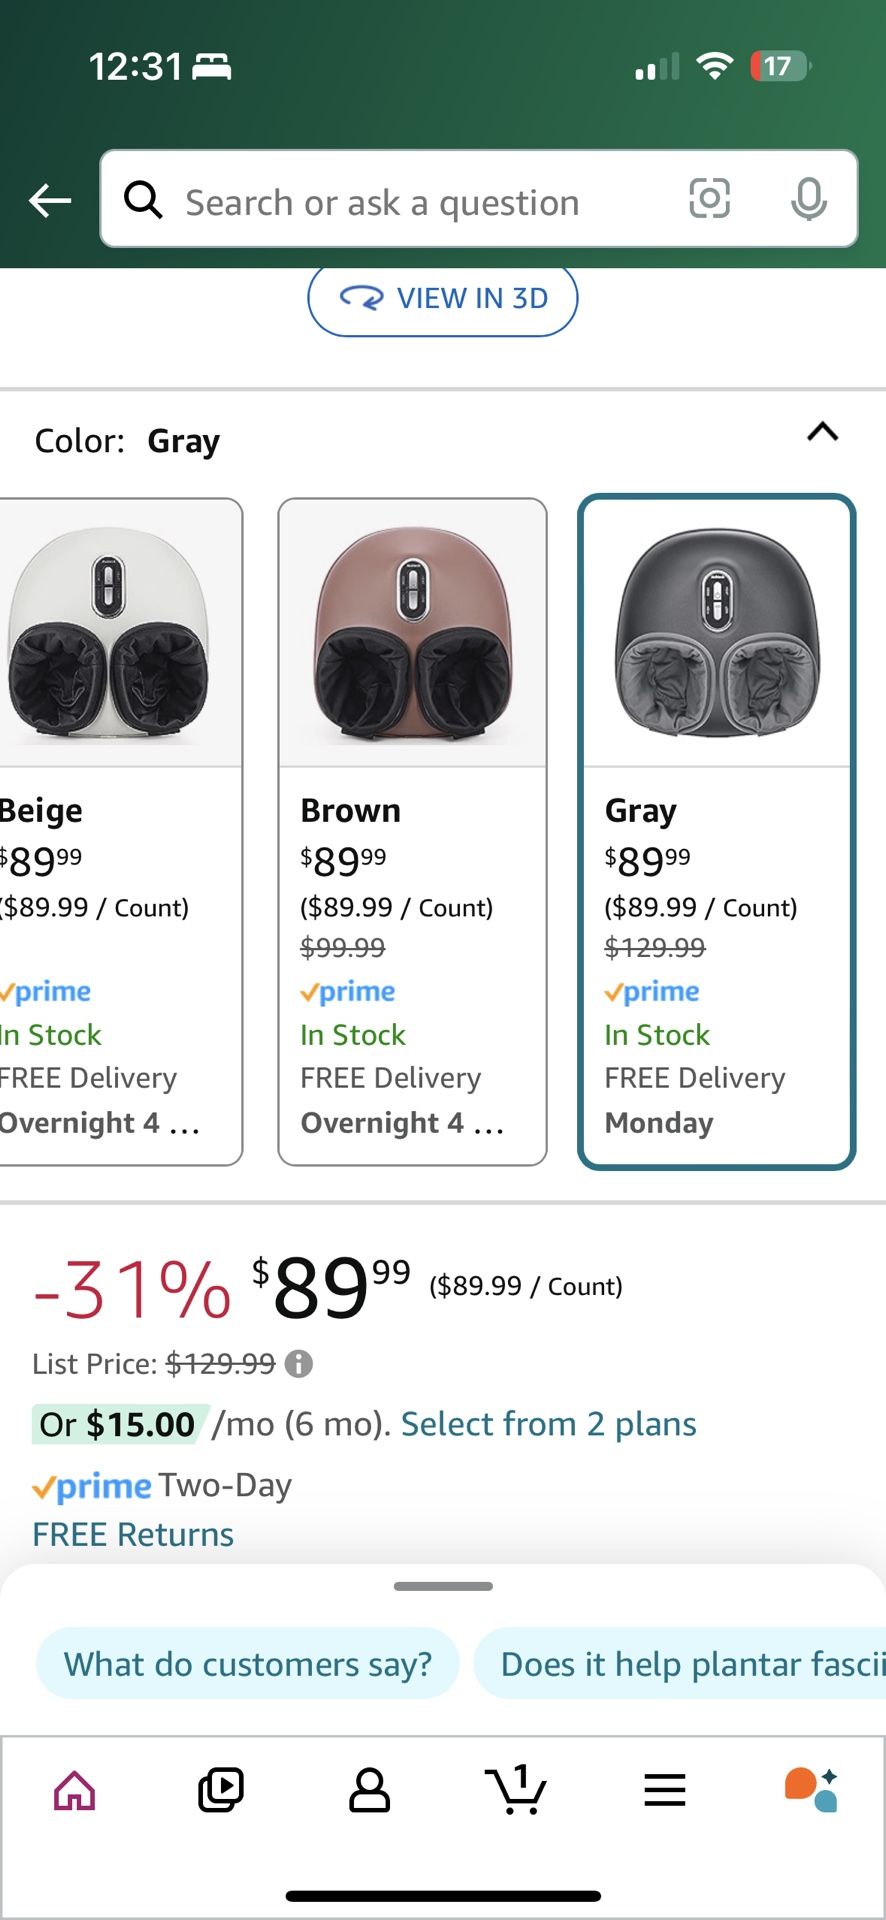Tap the FREE Returns link
This screenshot has height=1920, width=886.
(x=133, y=1534)
